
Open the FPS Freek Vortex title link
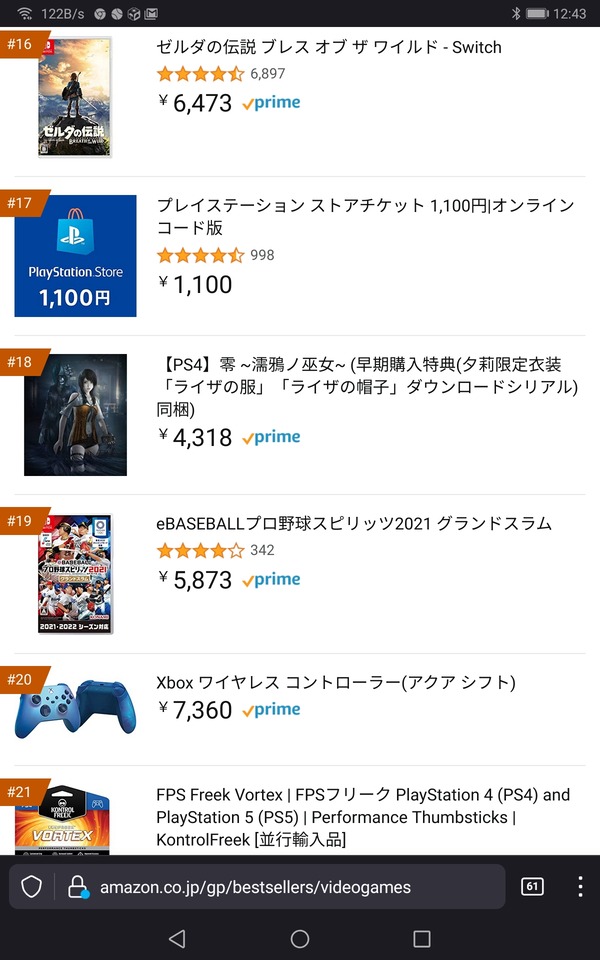point(363,817)
